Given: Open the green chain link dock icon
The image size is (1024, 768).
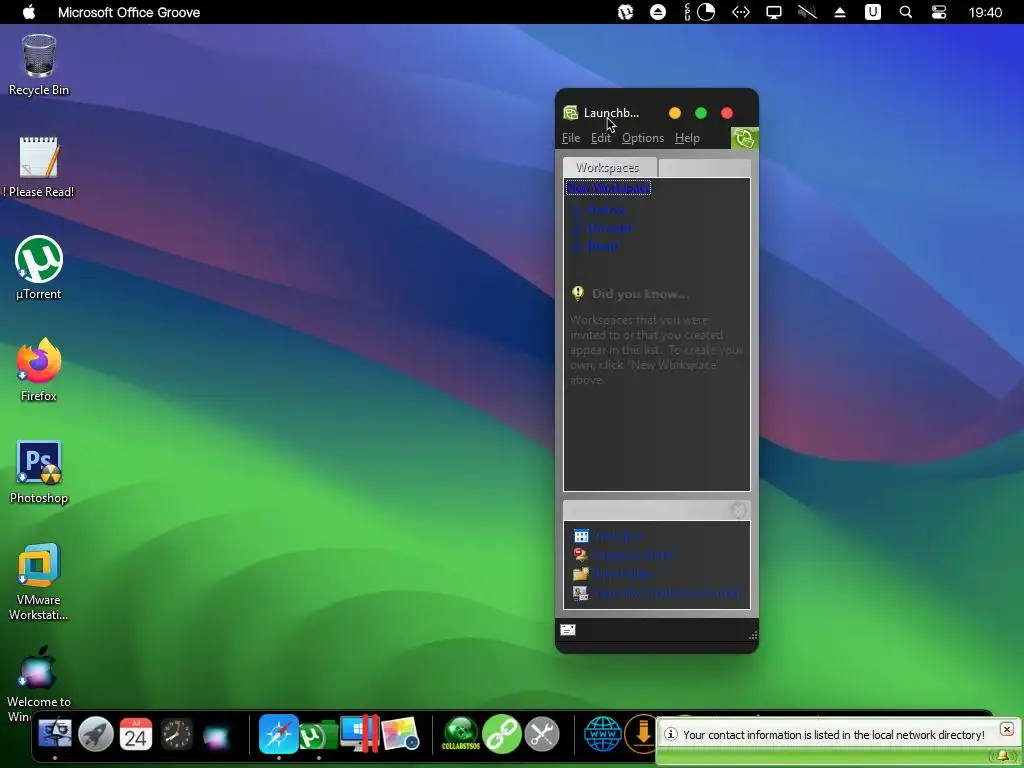Looking at the screenshot, I should click(502, 734).
